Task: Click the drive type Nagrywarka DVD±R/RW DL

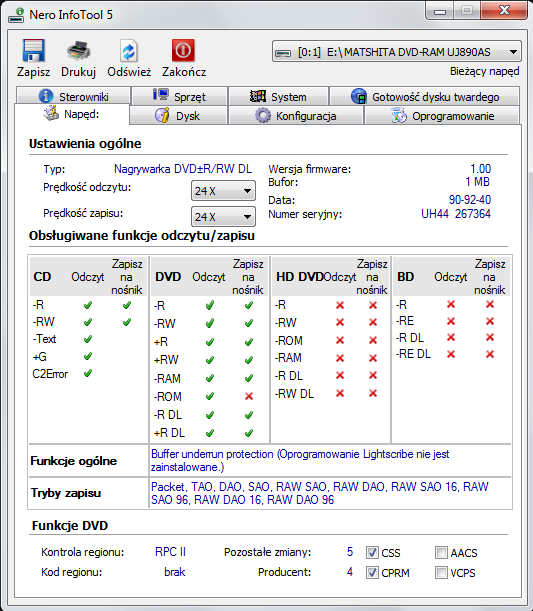Action: pos(183,169)
